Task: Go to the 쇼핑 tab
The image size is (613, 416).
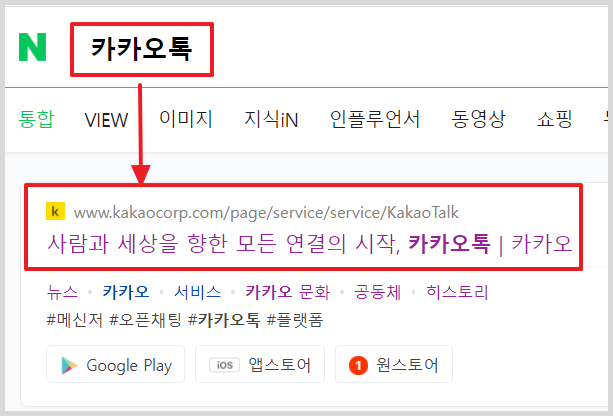Action: [x=554, y=119]
